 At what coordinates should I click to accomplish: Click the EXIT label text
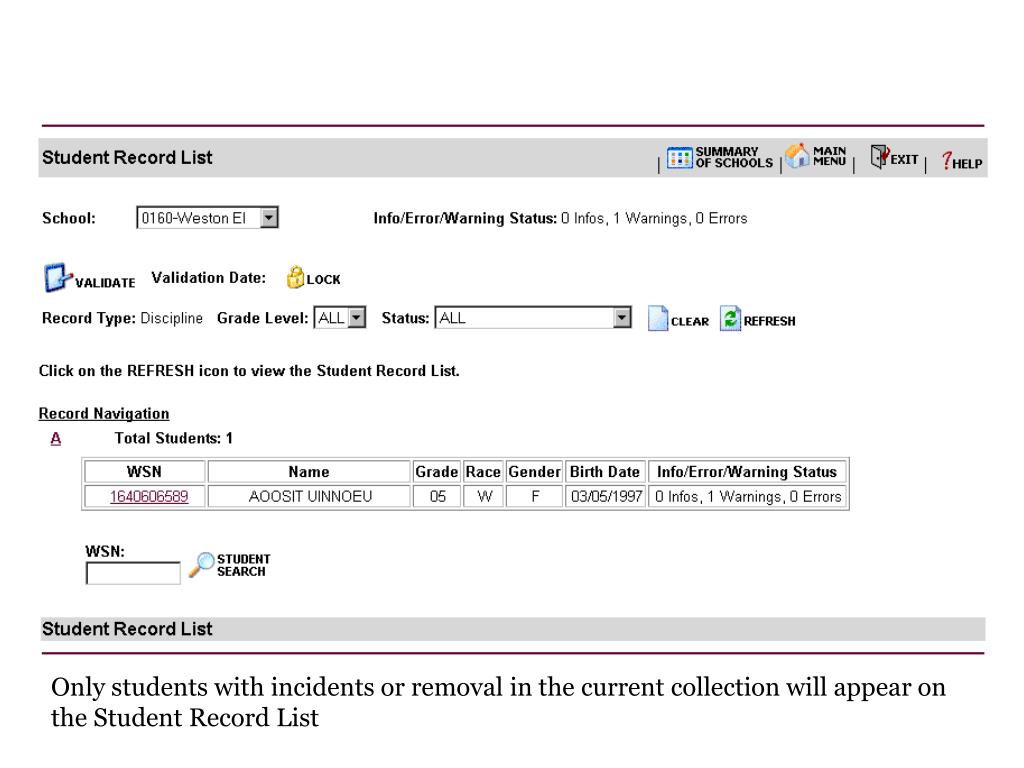[x=904, y=160]
